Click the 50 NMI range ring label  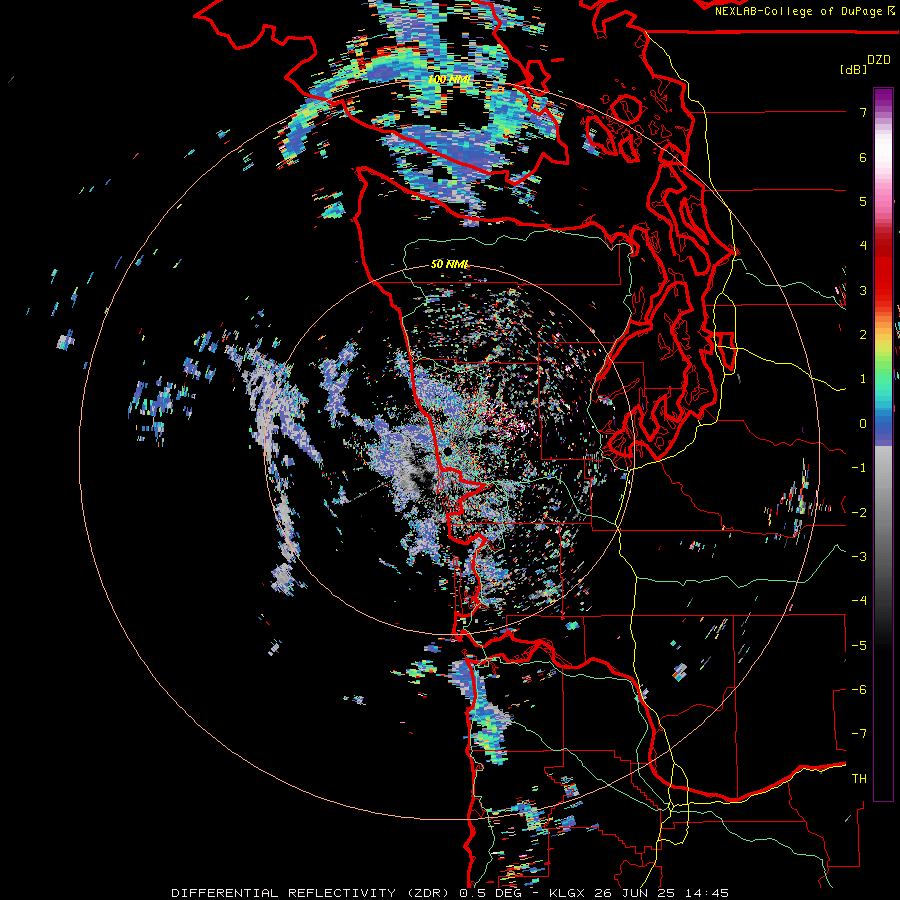pos(449,264)
